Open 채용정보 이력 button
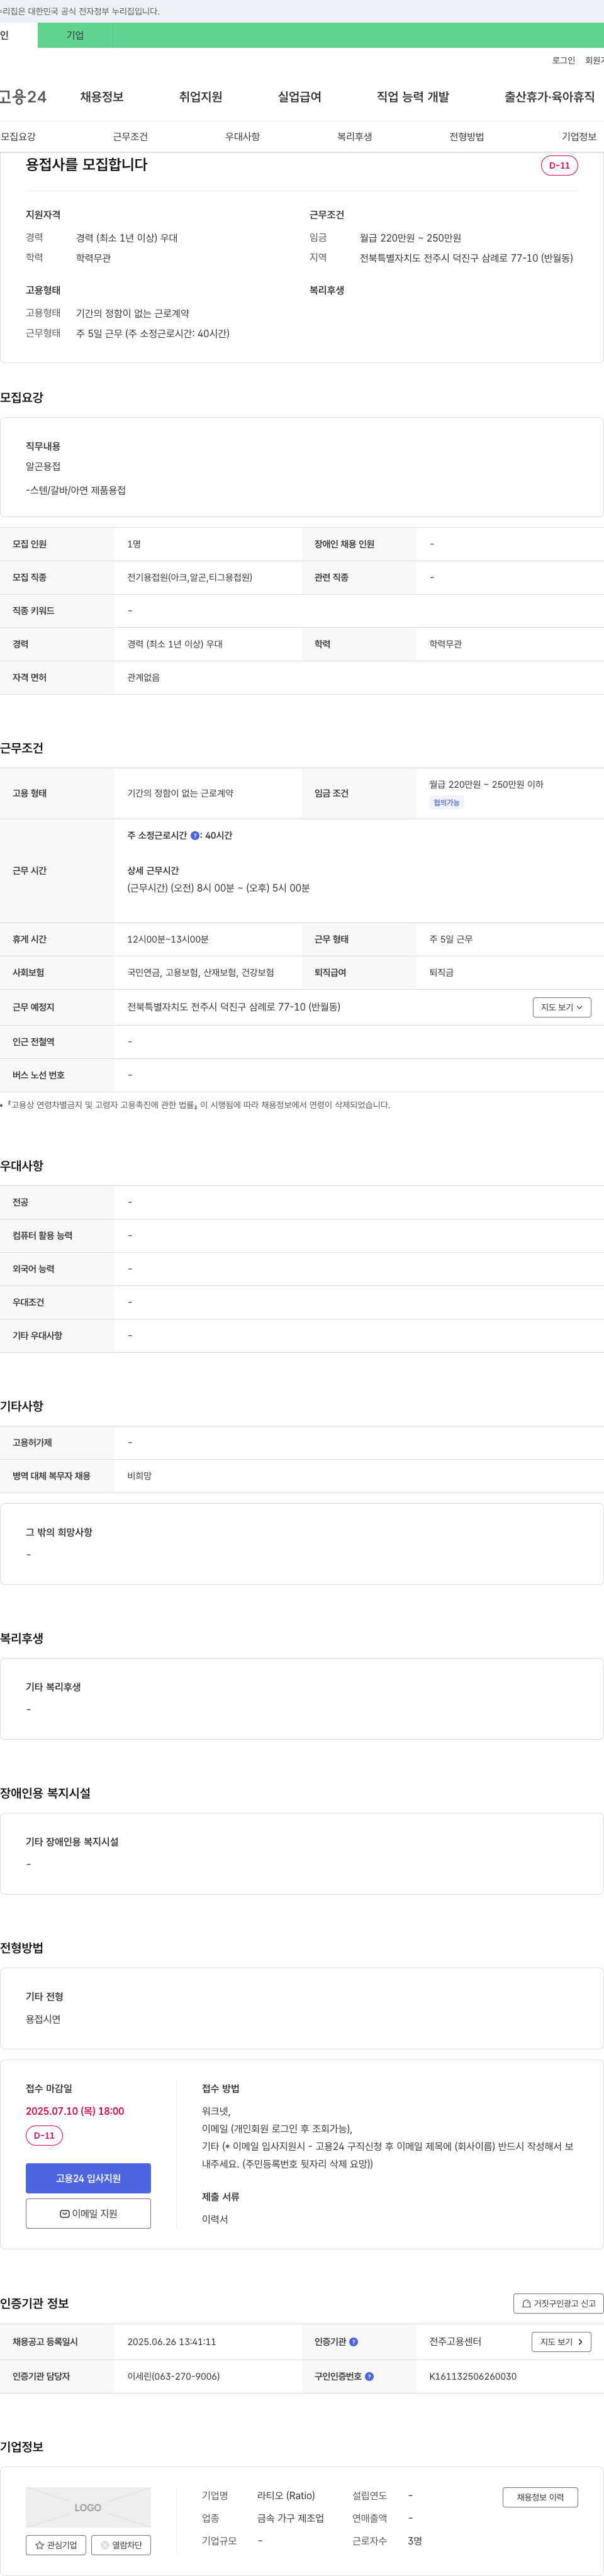Image resolution: width=604 pixels, height=2576 pixels. [x=540, y=2497]
